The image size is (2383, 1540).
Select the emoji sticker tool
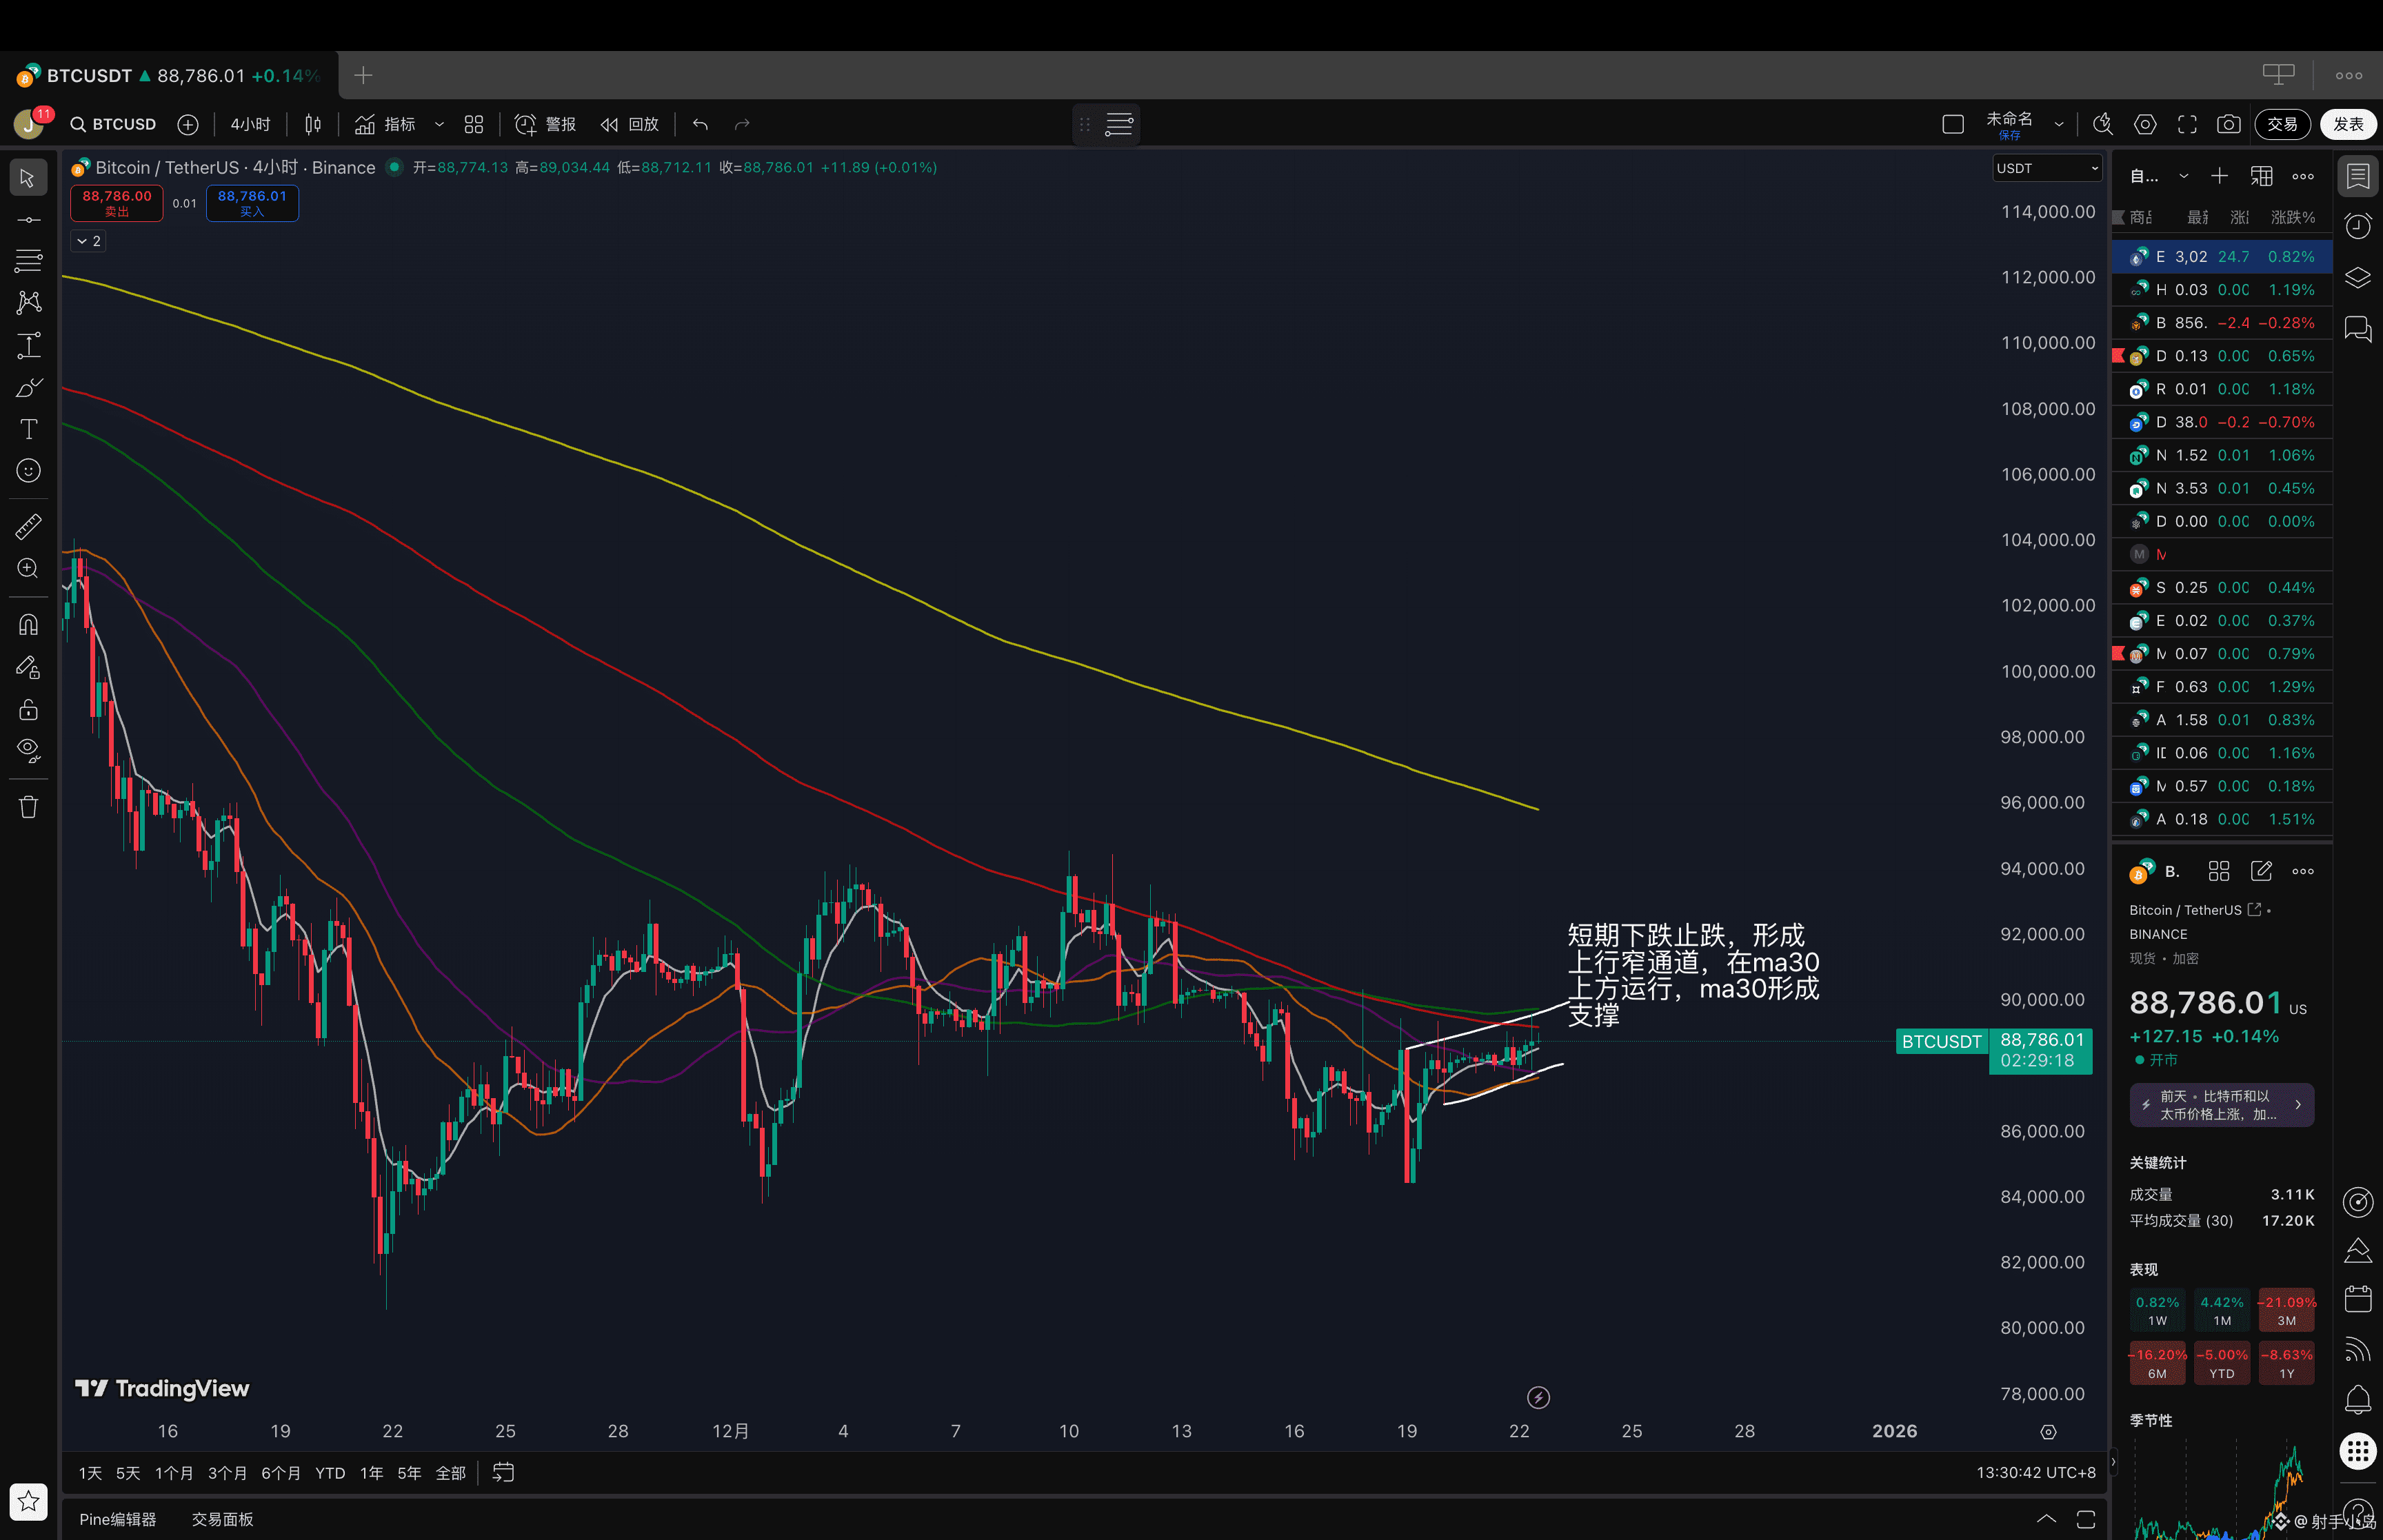tap(28, 471)
